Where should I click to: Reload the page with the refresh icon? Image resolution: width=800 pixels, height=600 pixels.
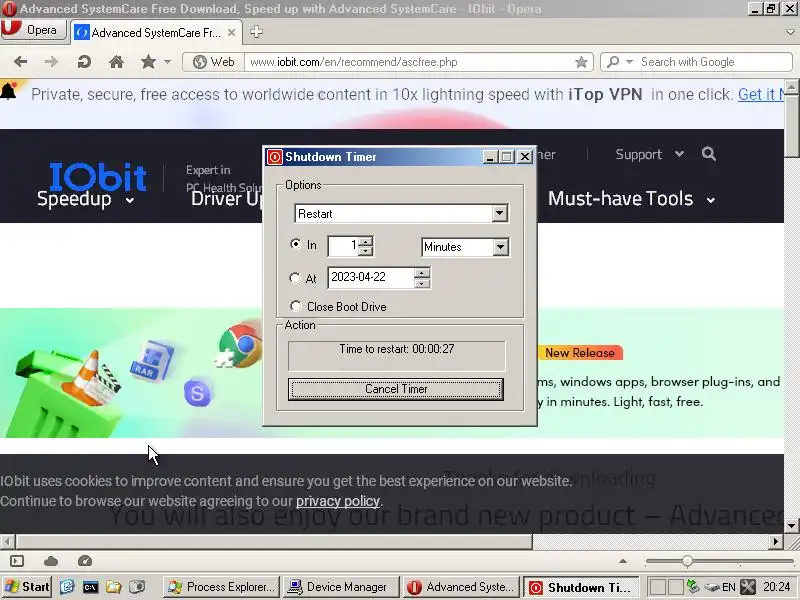point(84,62)
